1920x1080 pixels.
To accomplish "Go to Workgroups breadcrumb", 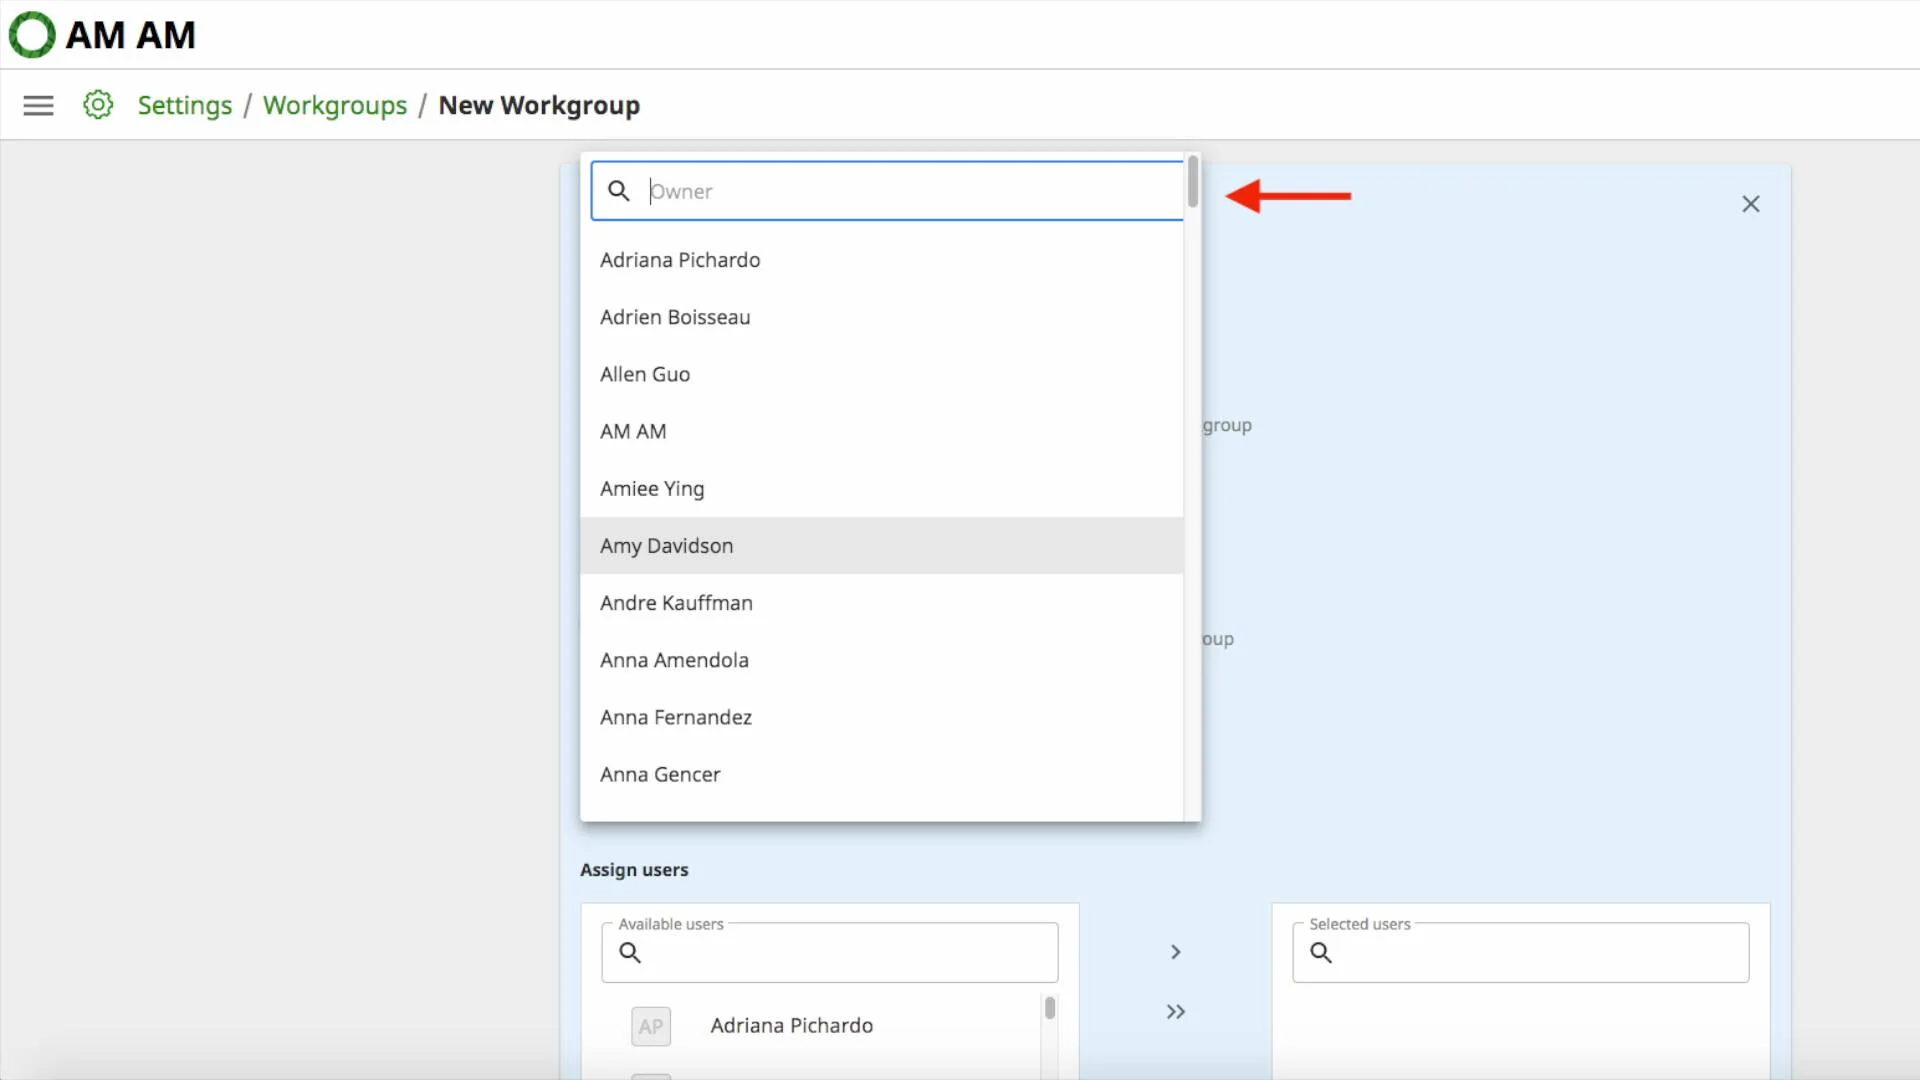I will coord(335,105).
